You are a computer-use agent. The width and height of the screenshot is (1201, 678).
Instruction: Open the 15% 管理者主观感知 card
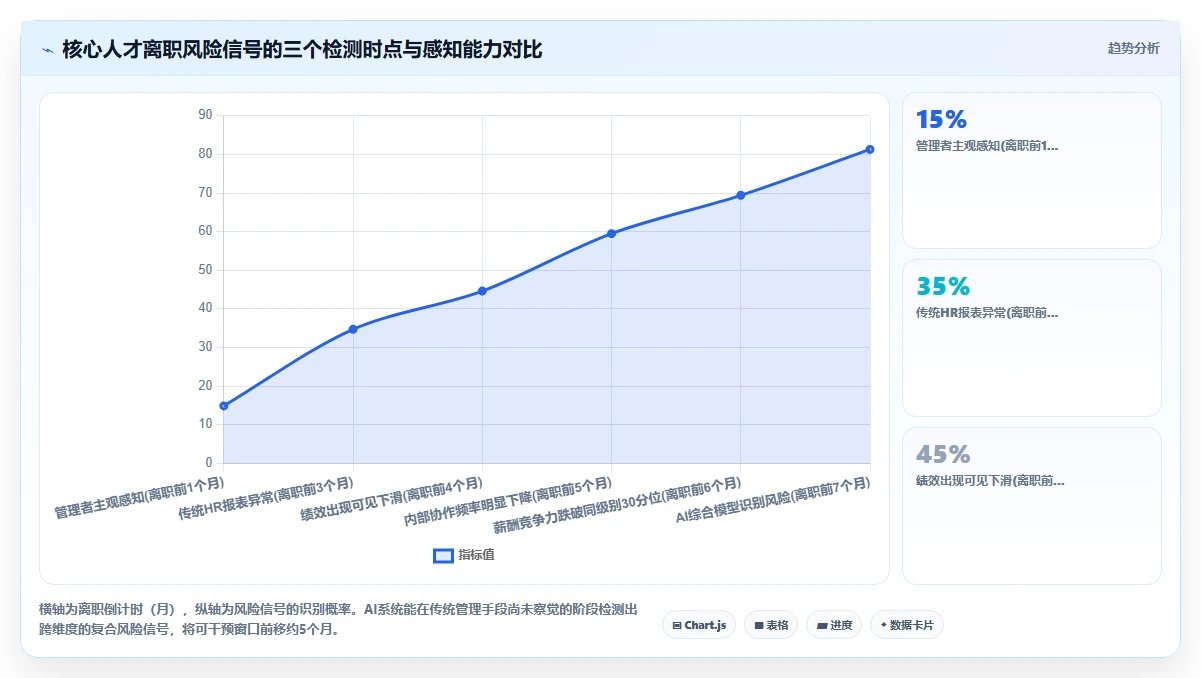click(x=1032, y=170)
